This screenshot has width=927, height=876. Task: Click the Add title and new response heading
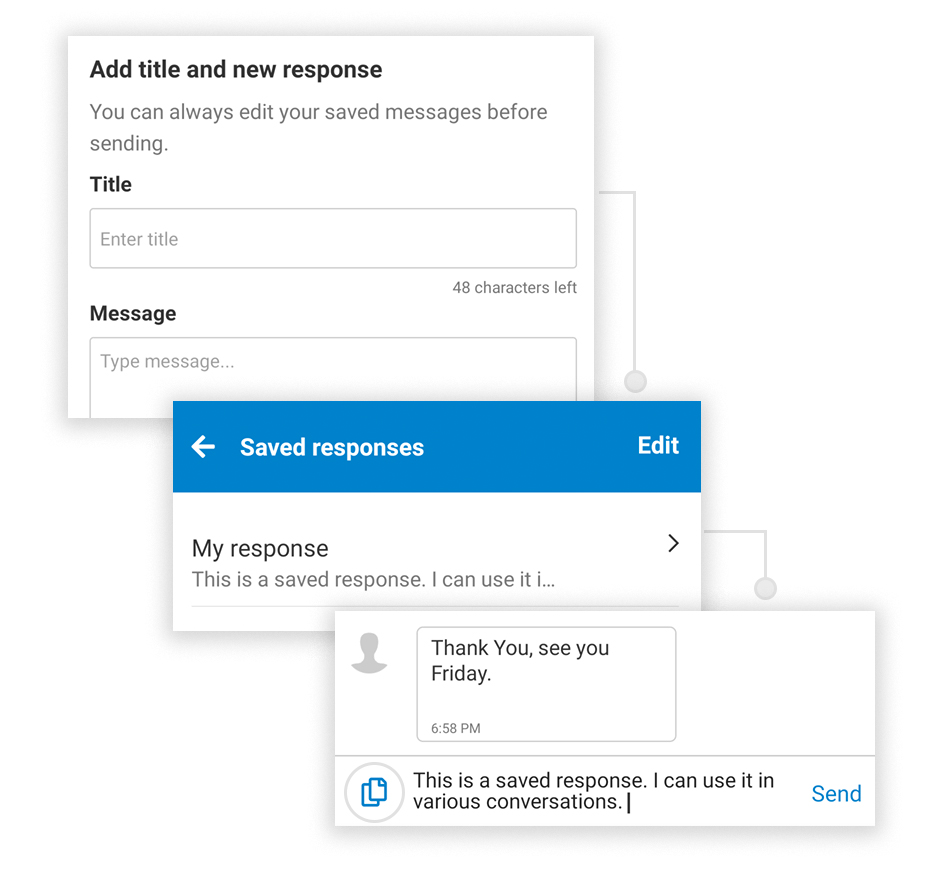(x=236, y=70)
